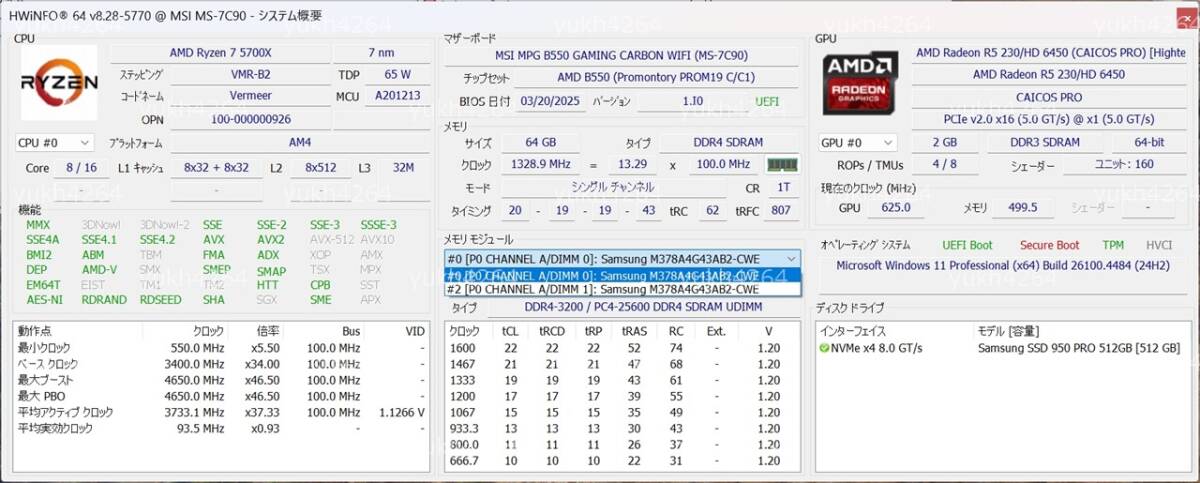
Task: Select the 65 W TDP value
Action: [397, 74]
